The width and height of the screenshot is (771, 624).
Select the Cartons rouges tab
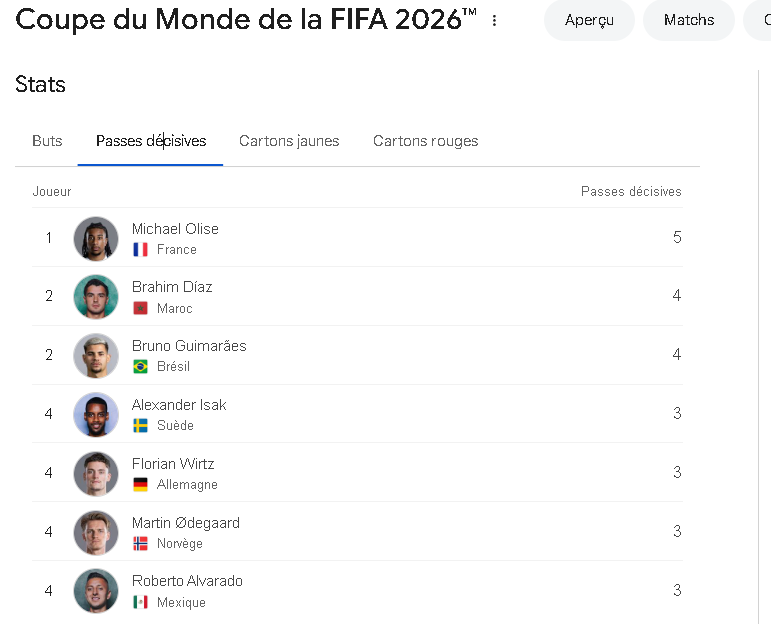(425, 141)
